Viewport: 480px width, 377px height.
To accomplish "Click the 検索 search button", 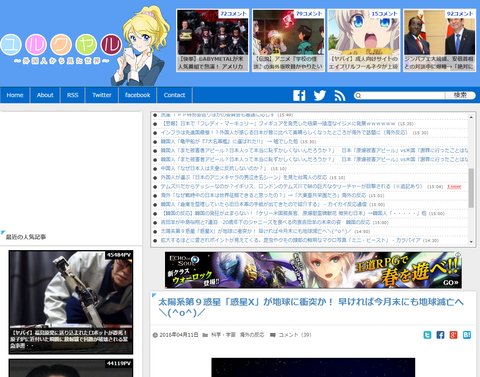I will pos(460,95).
